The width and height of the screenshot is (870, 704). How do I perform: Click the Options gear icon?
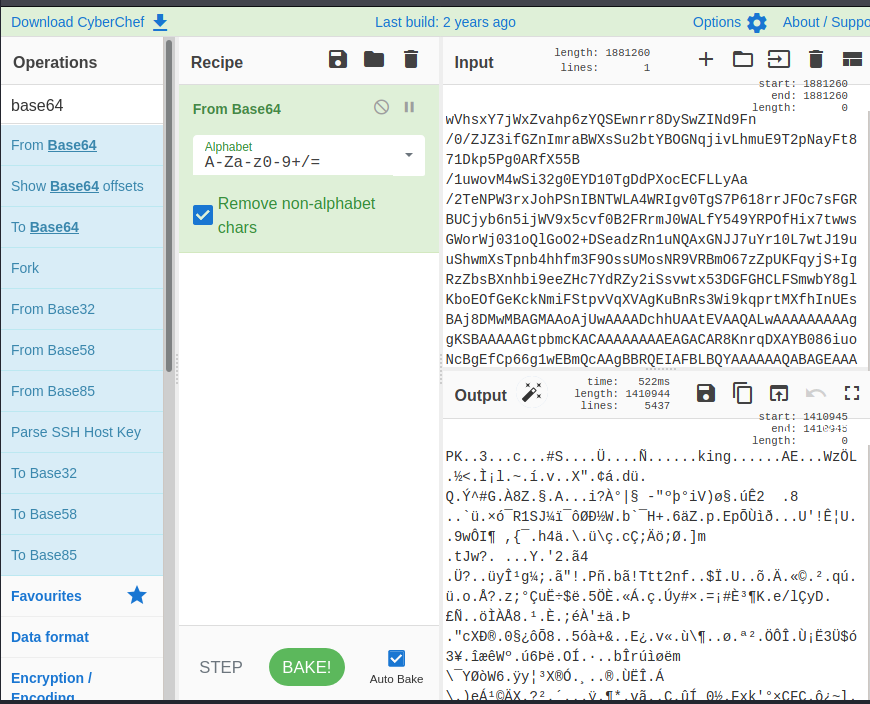757,23
